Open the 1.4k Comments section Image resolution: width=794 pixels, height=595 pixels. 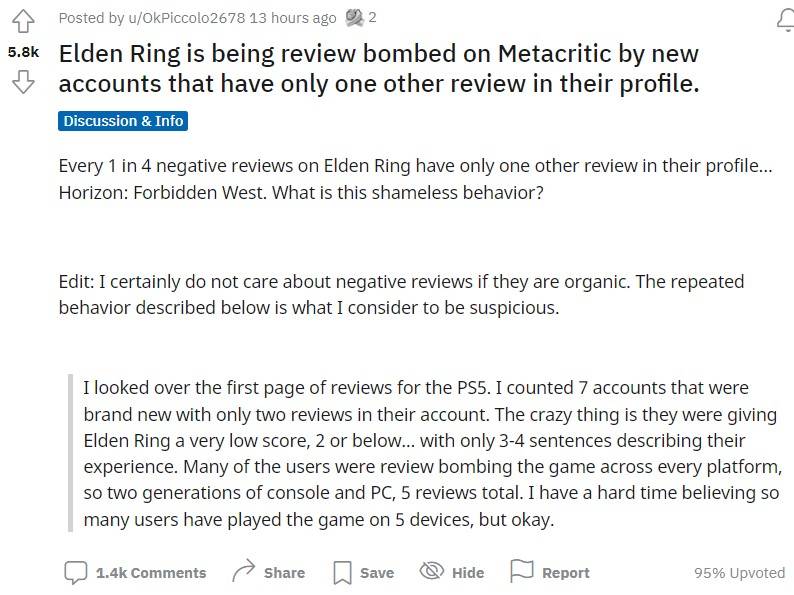pyautogui.click(x=135, y=573)
